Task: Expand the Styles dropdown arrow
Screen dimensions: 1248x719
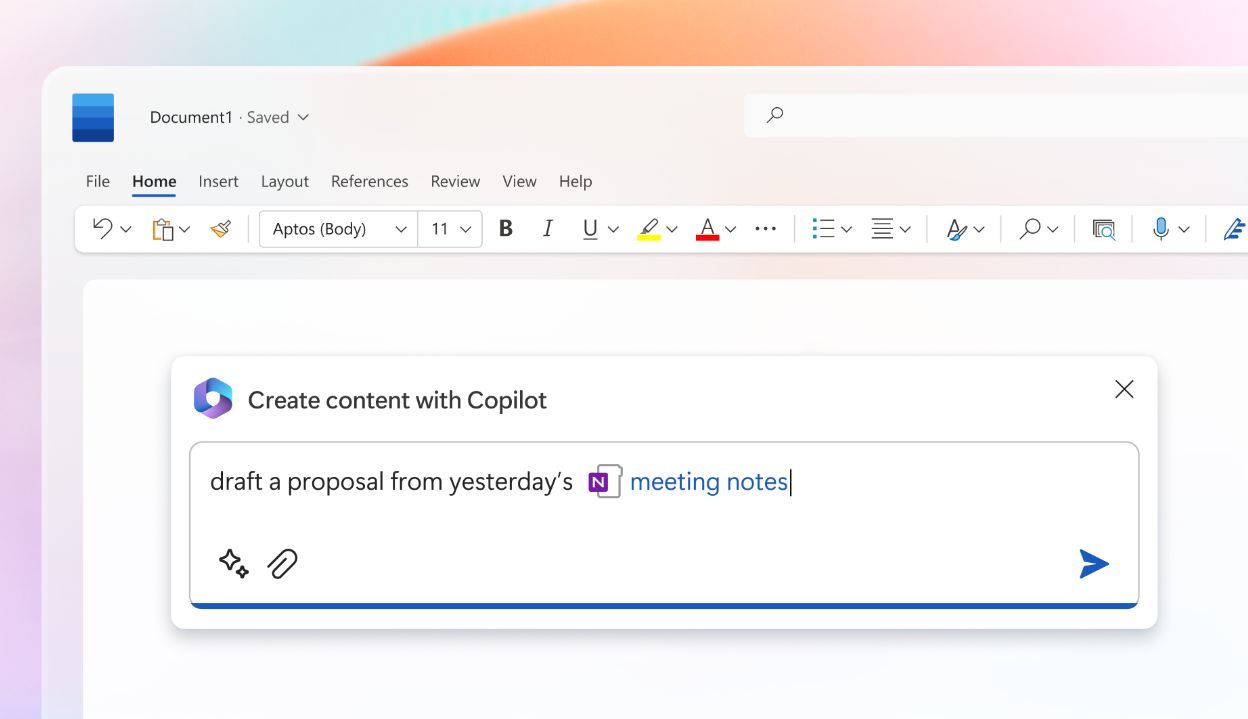Action: (x=979, y=230)
